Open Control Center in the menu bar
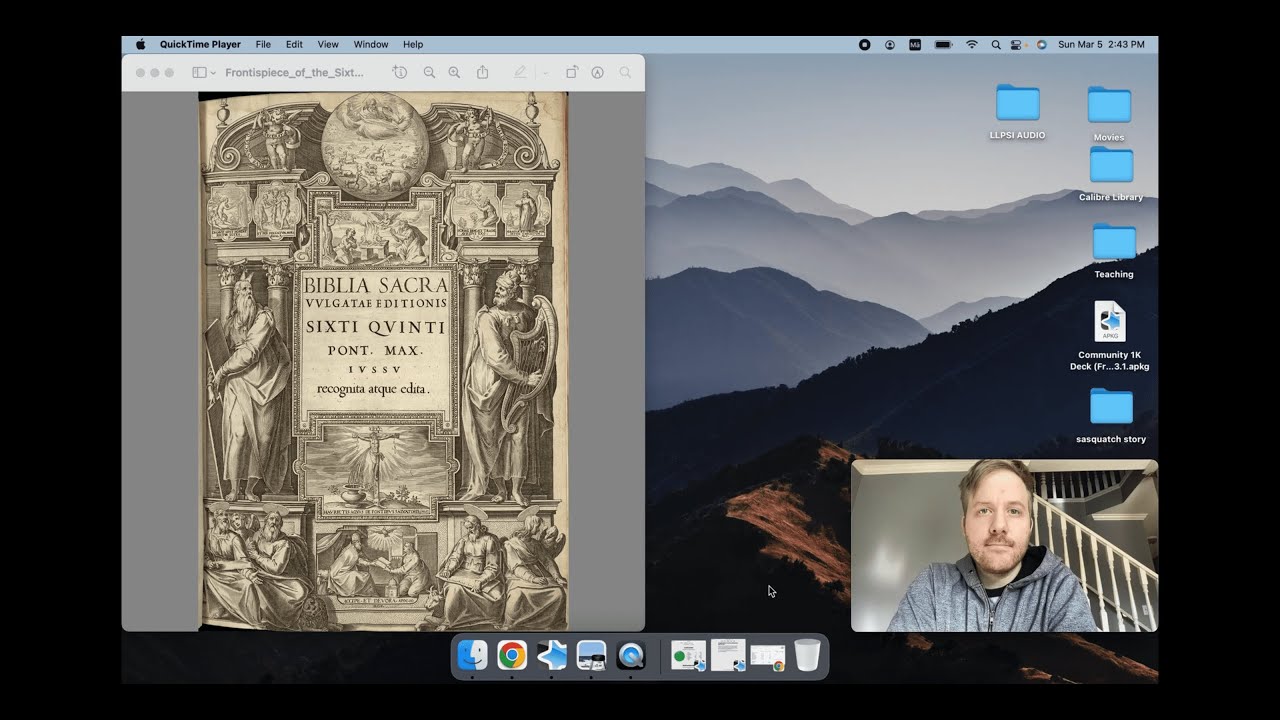Viewport: 1280px width, 720px height. pos(1018,44)
